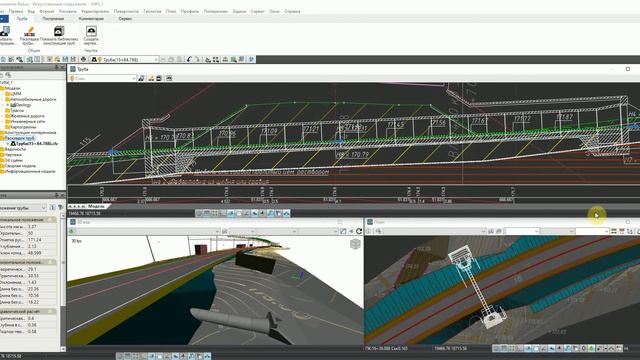The height and width of the screenshot is (360, 640).
Task: Select Сводная модель in project tree
Action: point(20,166)
